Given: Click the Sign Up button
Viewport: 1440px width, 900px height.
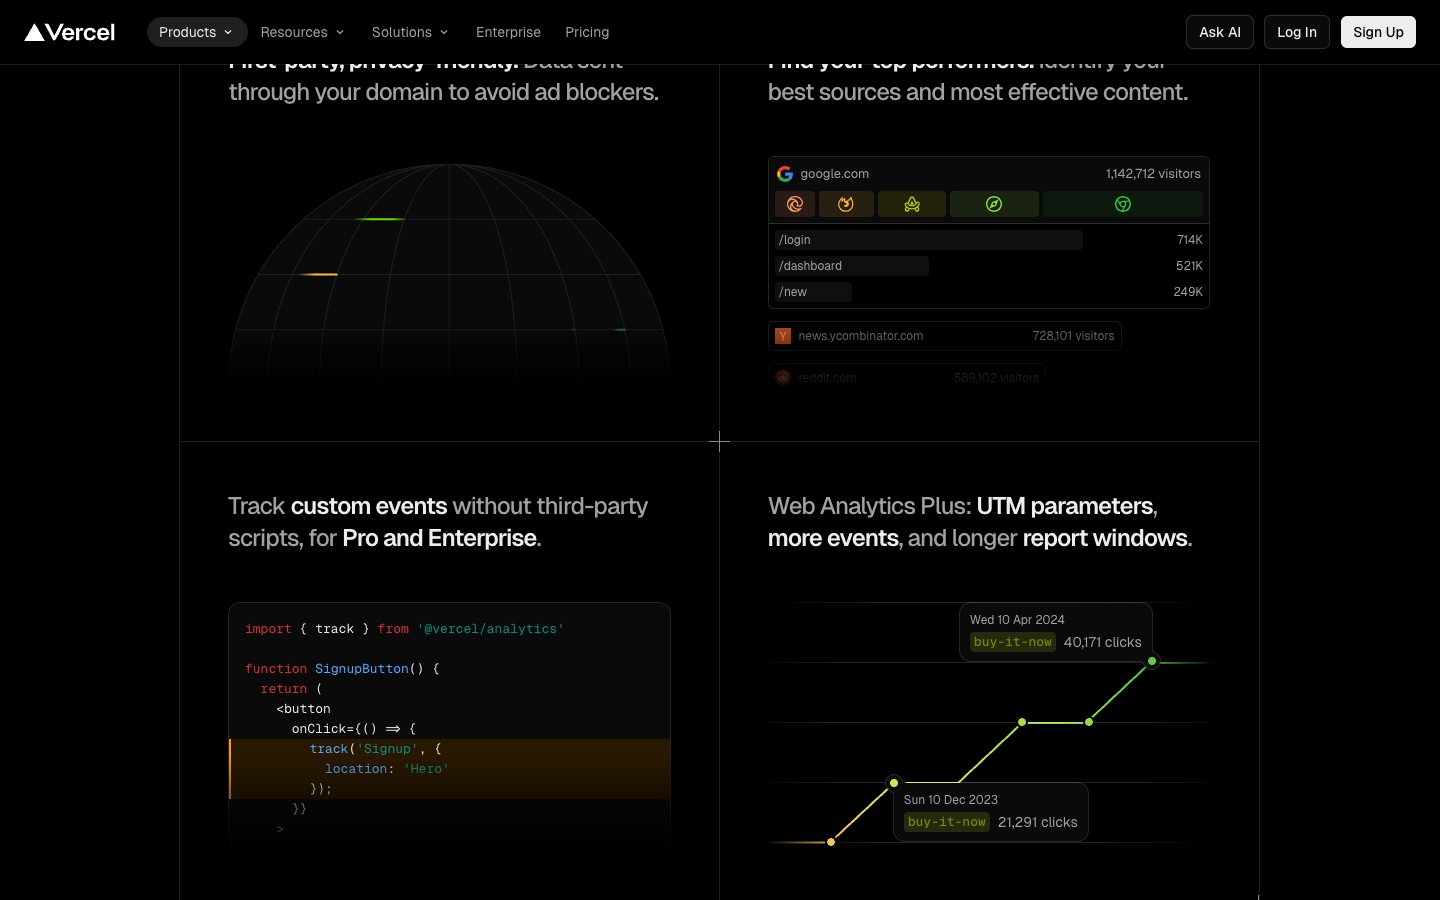Looking at the screenshot, I should coord(1378,32).
